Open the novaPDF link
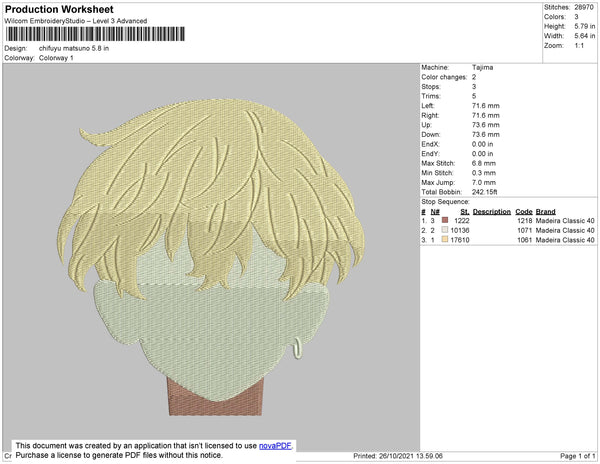 276,446
